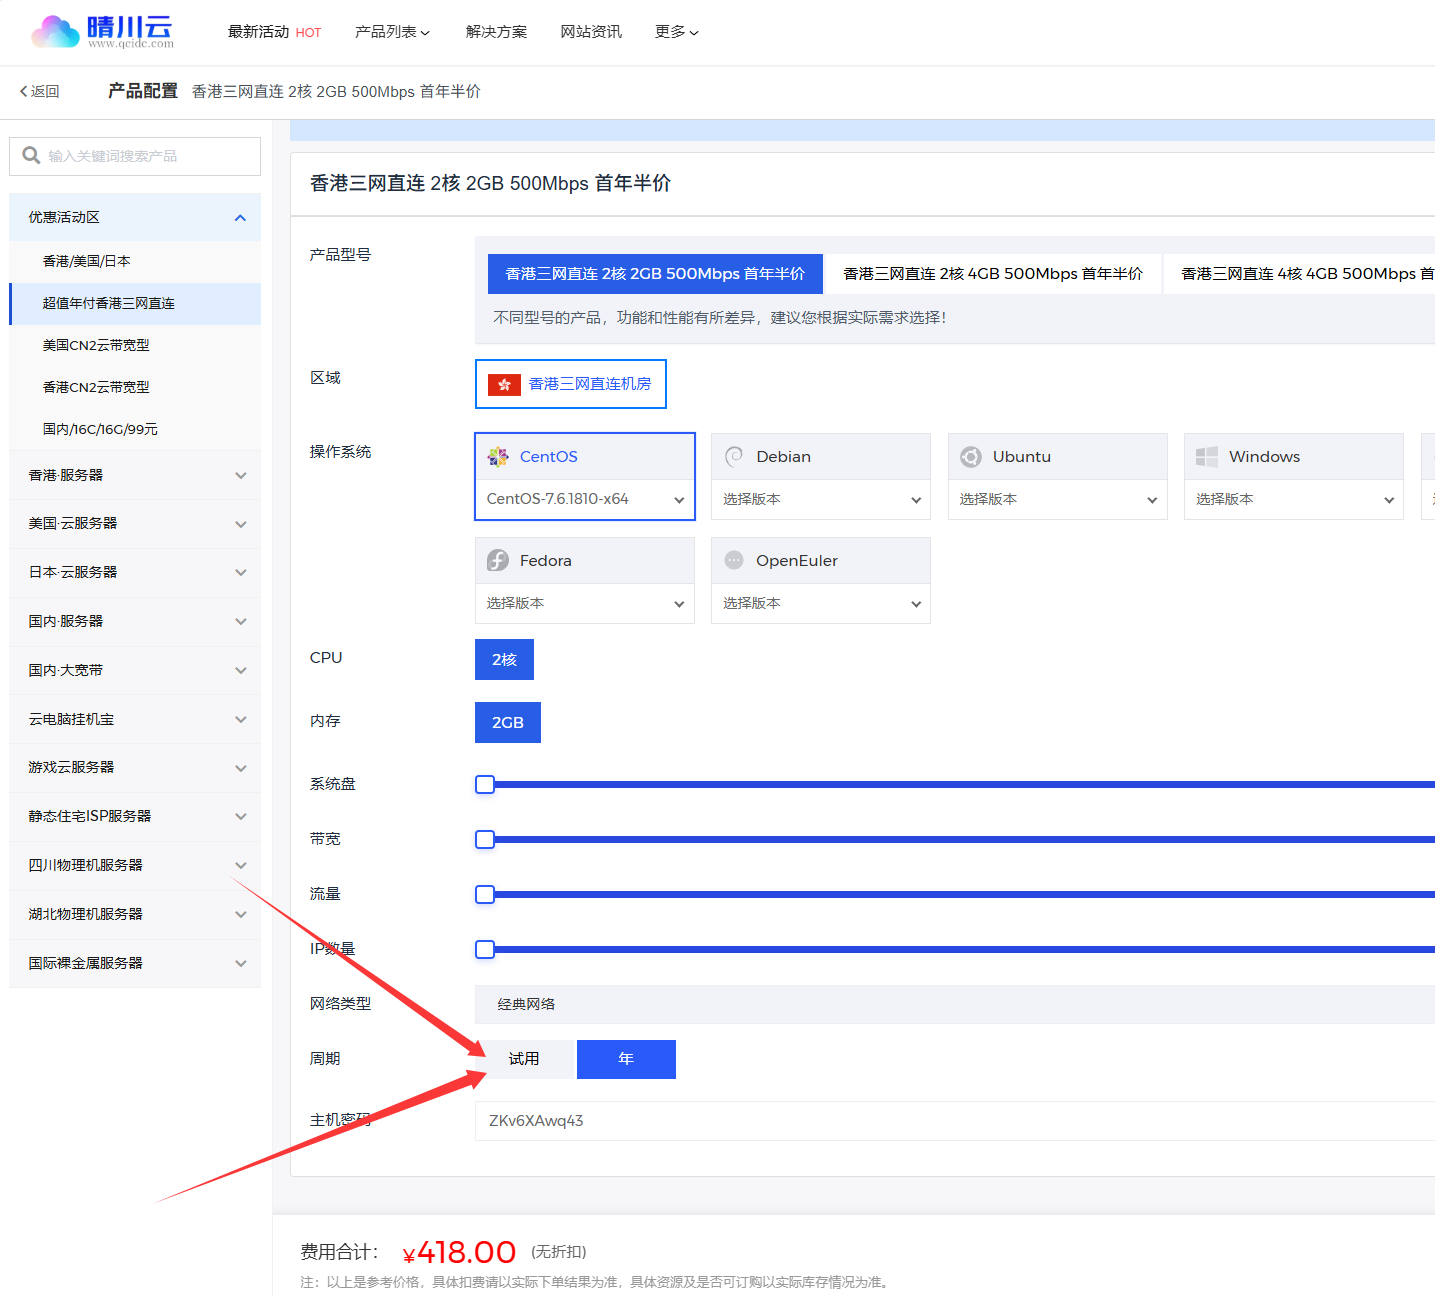
Task: Open the CentOS version dropdown
Action: [584, 499]
